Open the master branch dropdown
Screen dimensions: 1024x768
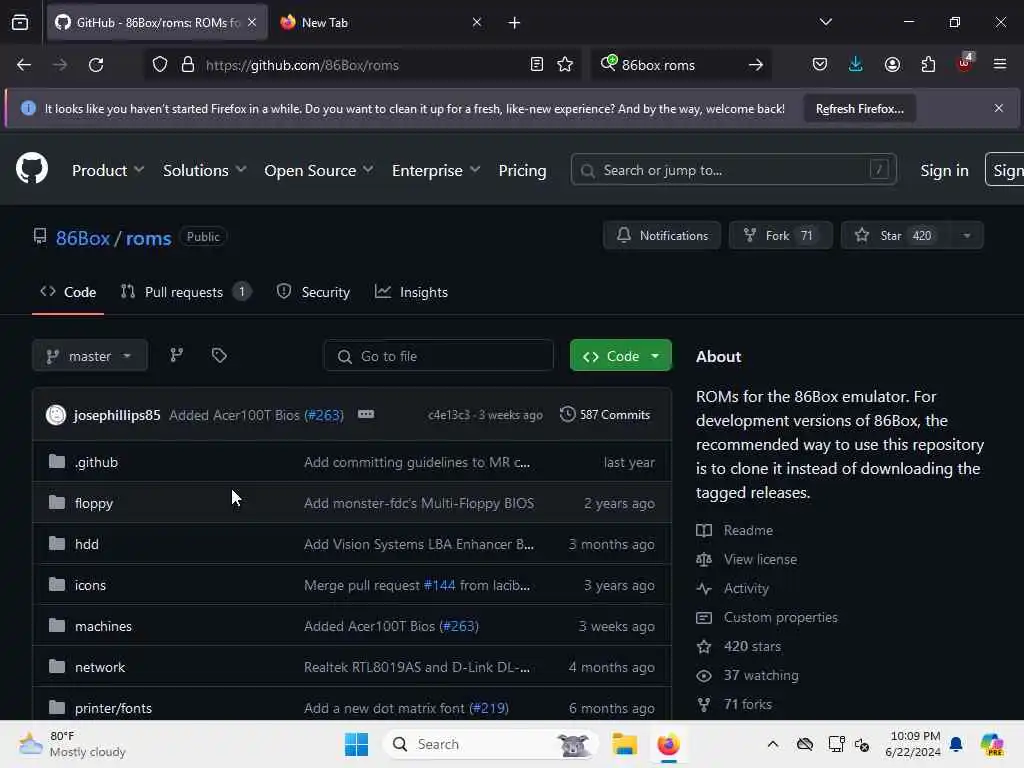tap(89, 355)
